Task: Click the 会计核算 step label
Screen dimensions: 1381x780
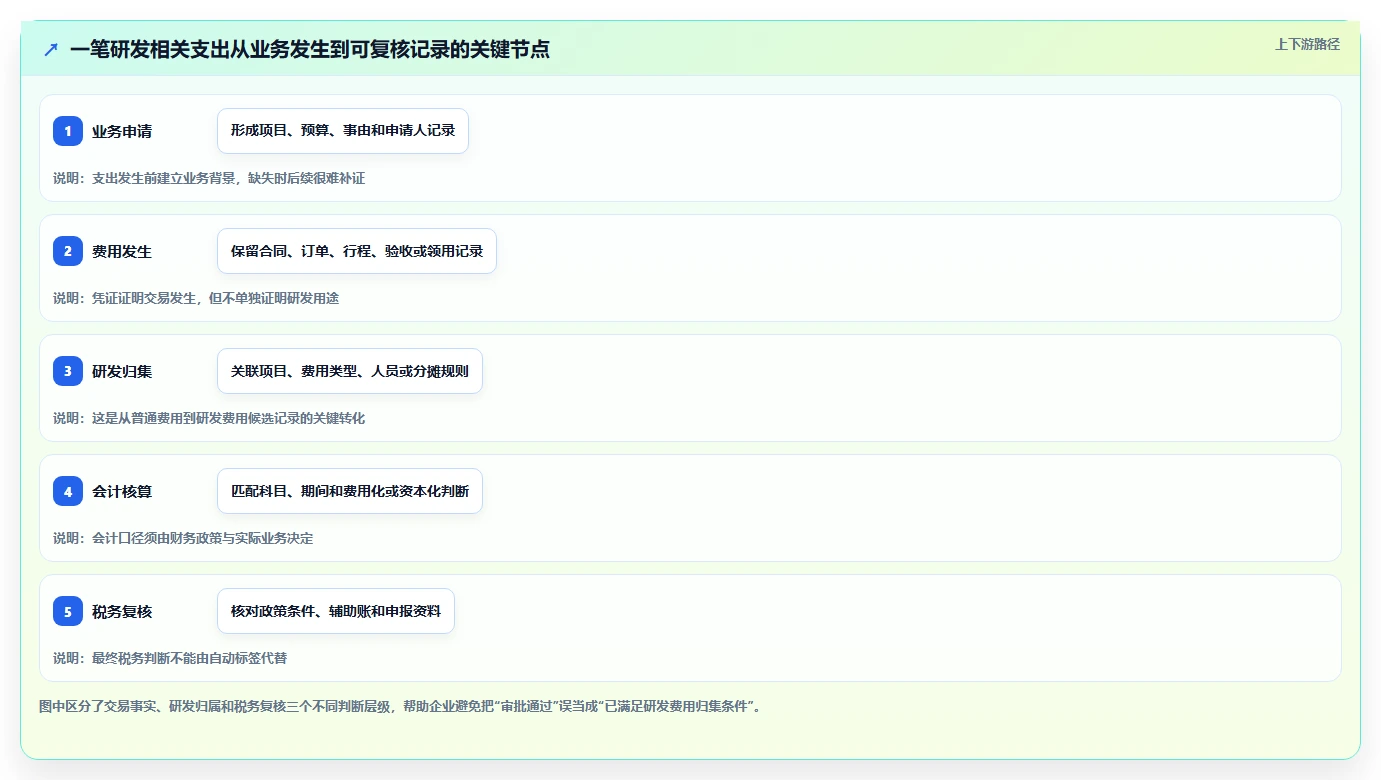Action: pos(122,491)
